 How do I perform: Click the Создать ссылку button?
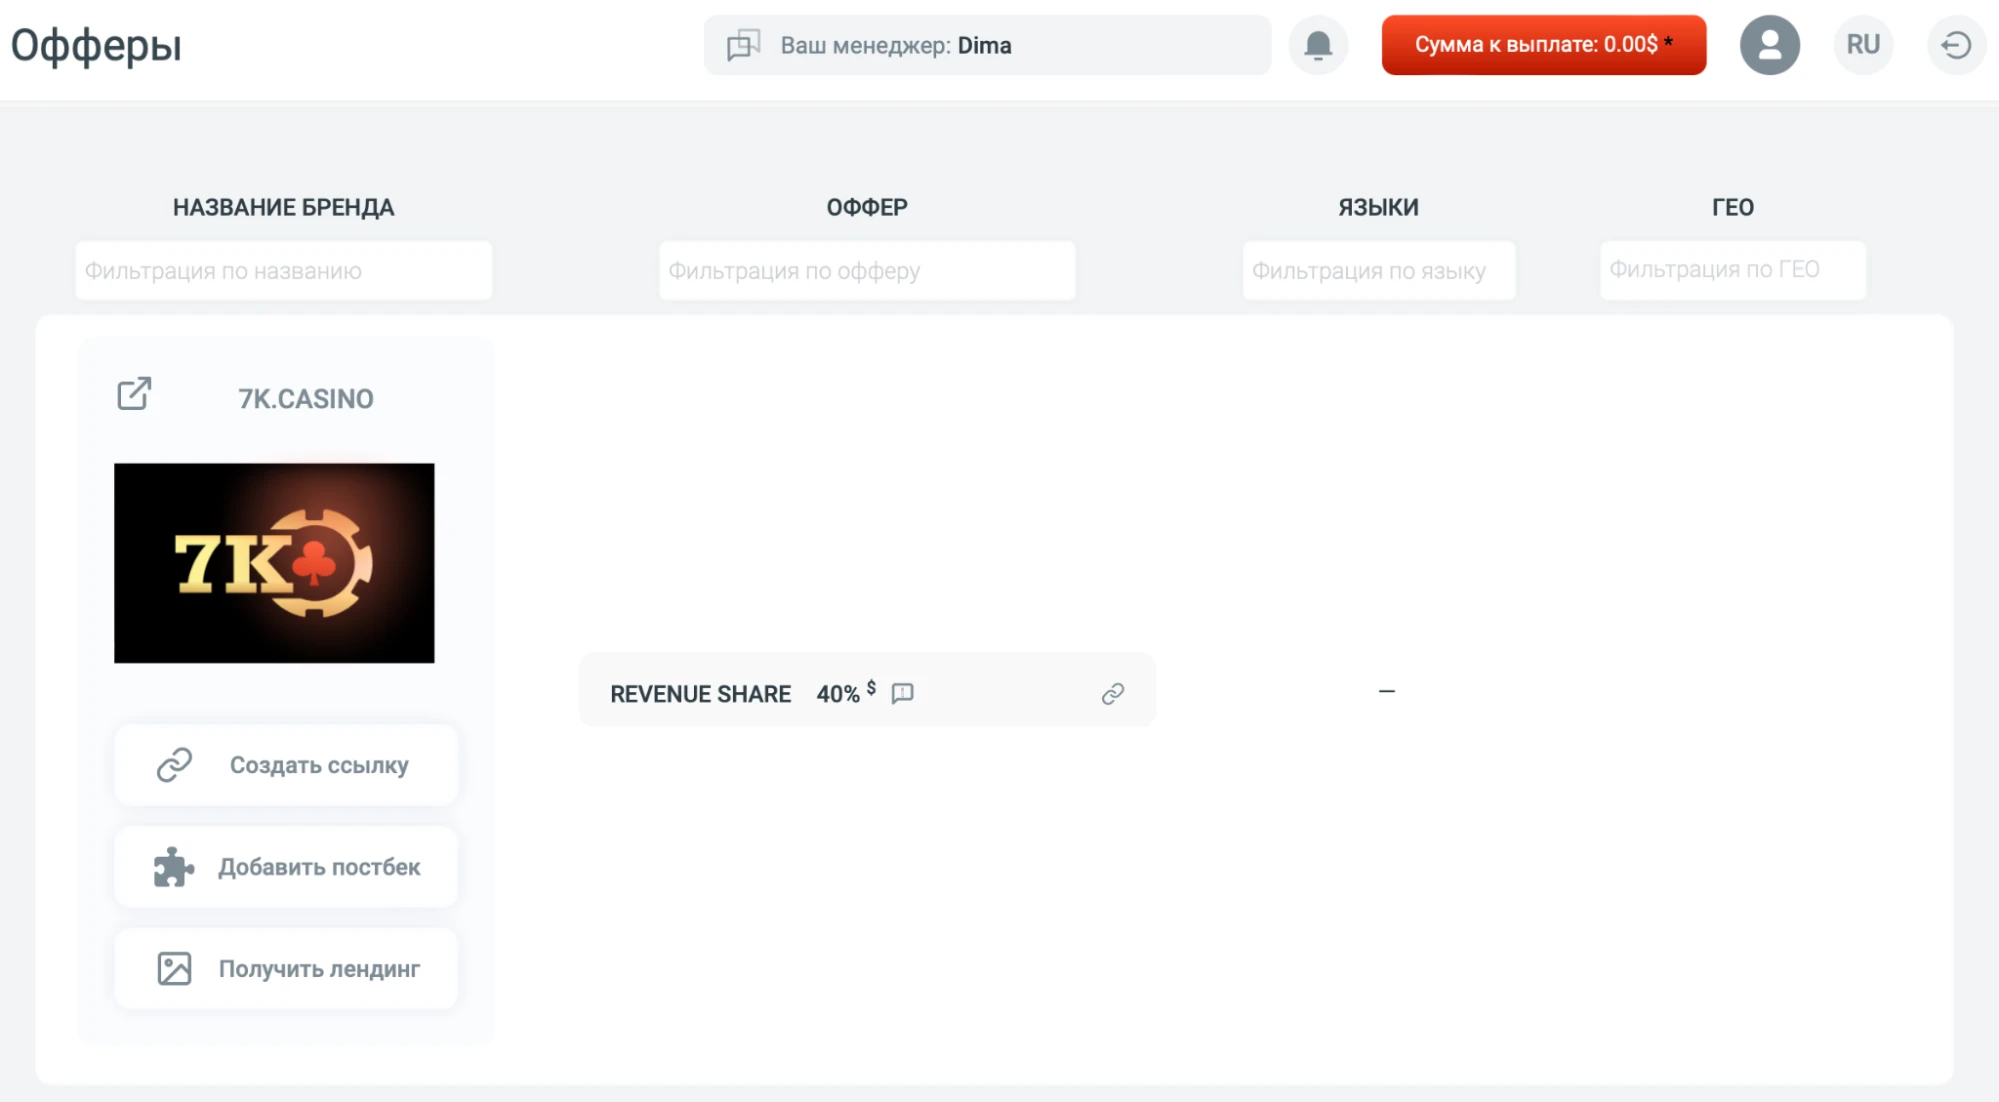pyautogui.click(x=286, y=765)
